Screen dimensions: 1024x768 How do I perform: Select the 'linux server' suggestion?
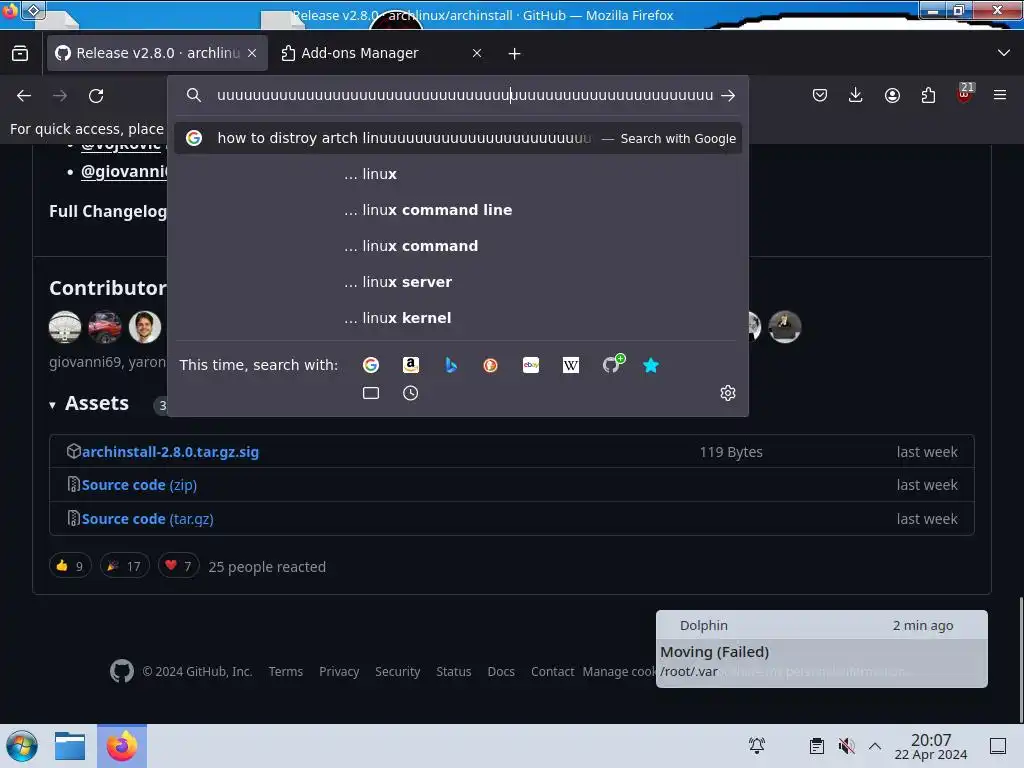pos(457,281)
